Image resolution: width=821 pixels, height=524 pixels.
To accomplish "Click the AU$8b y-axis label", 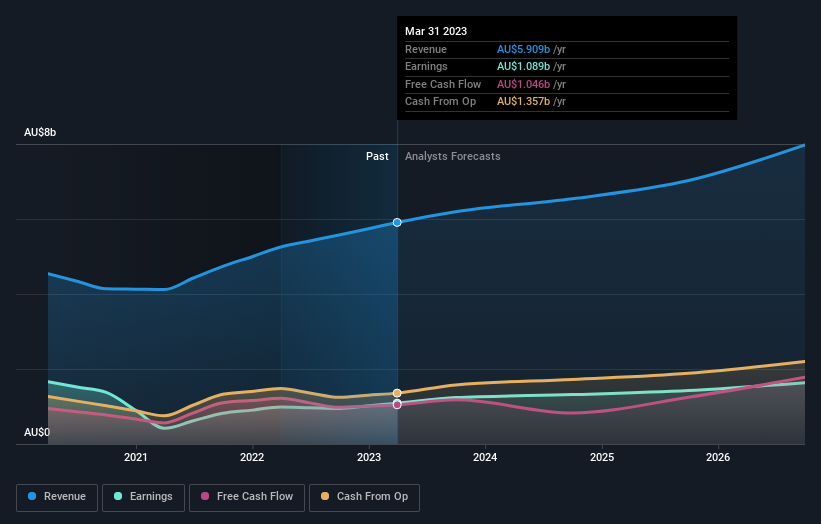I will 40,132.
